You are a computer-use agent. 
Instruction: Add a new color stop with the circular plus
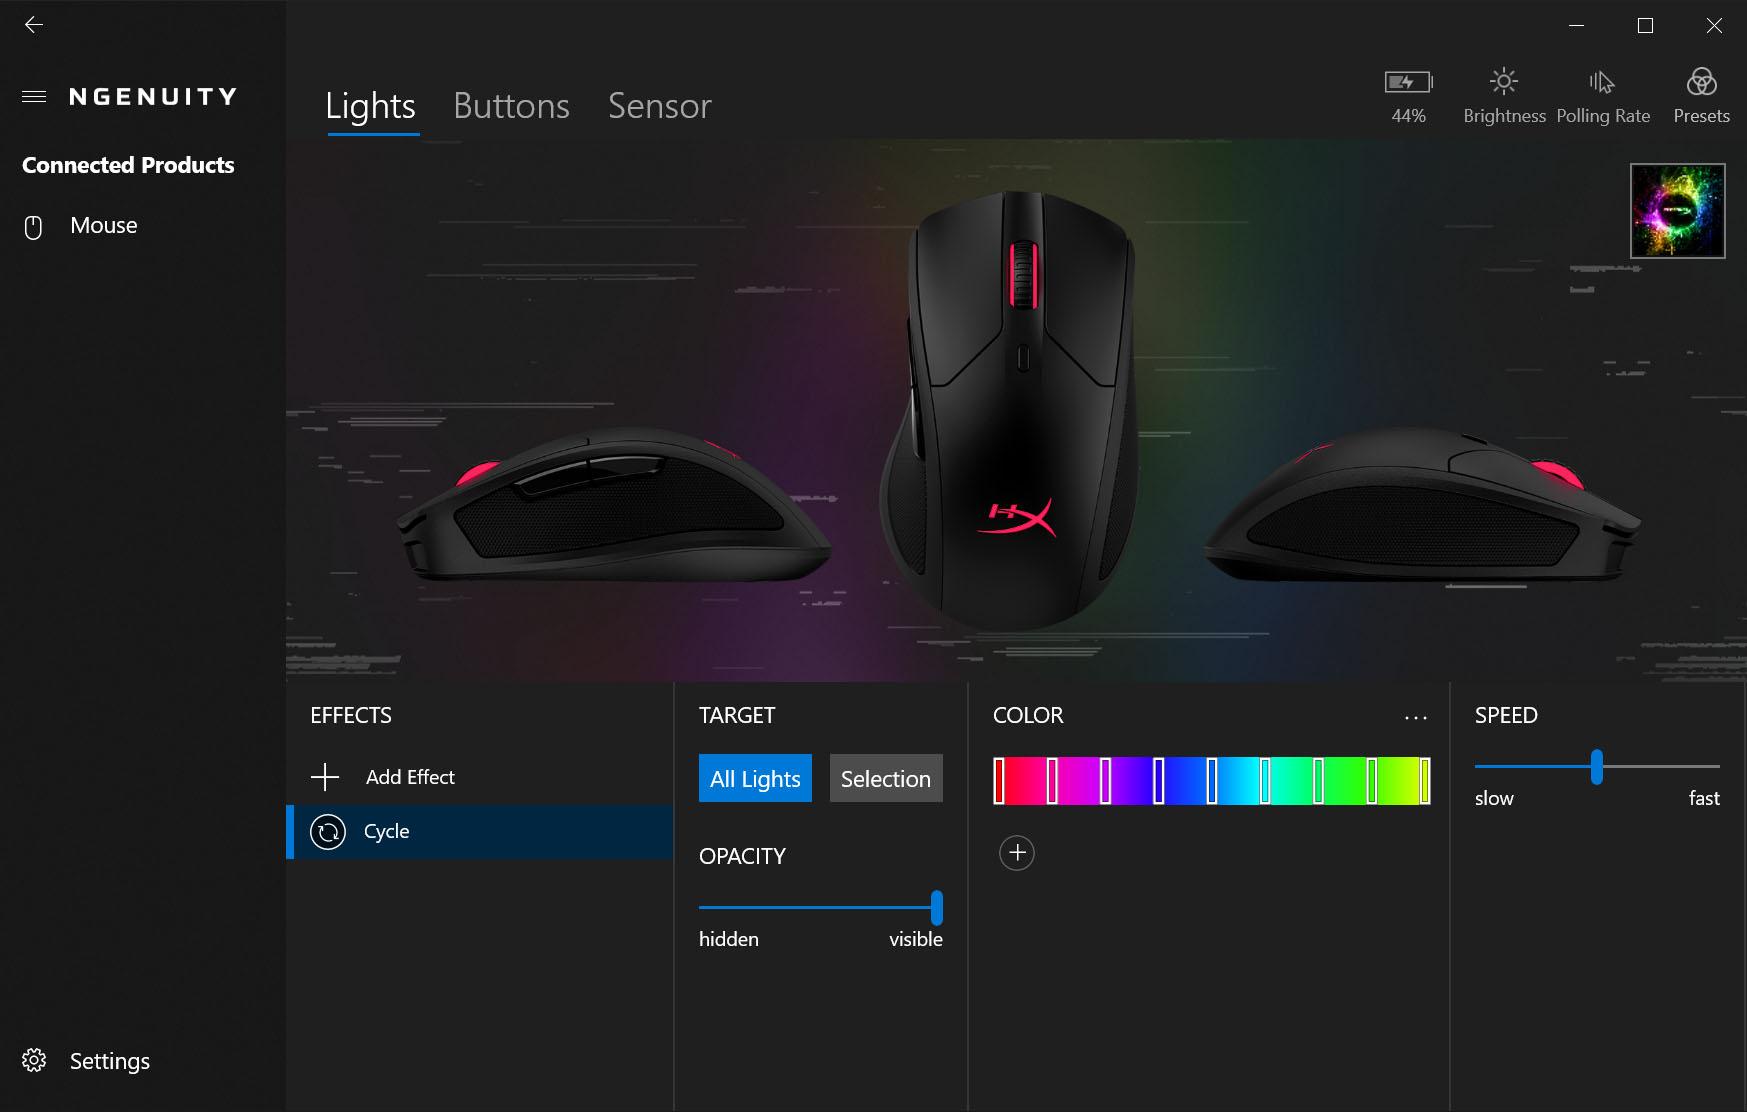tap(1017, 853)
